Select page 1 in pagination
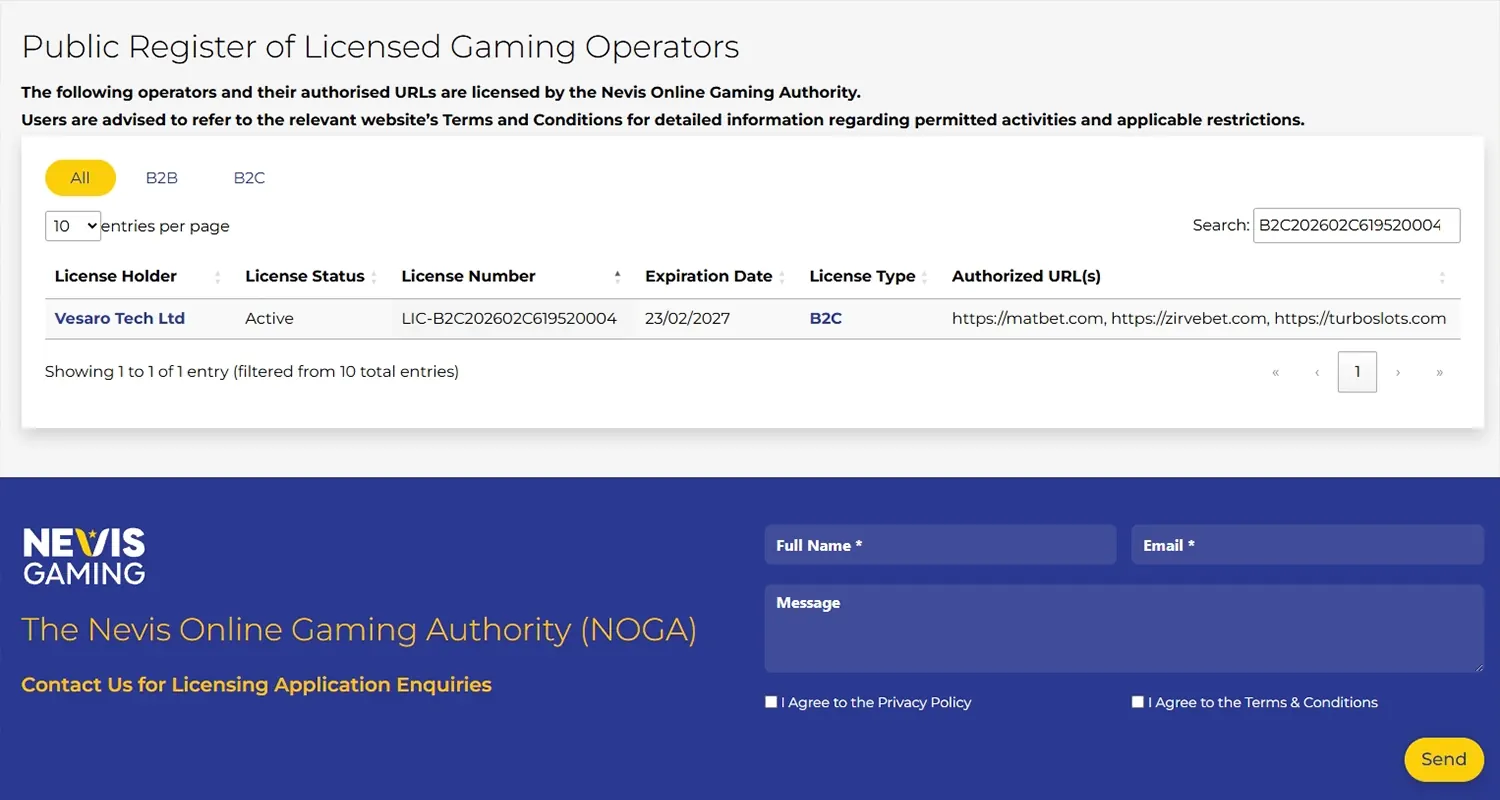The height and width of the screenshot is (800, 1500). [x=1357, y=372]
